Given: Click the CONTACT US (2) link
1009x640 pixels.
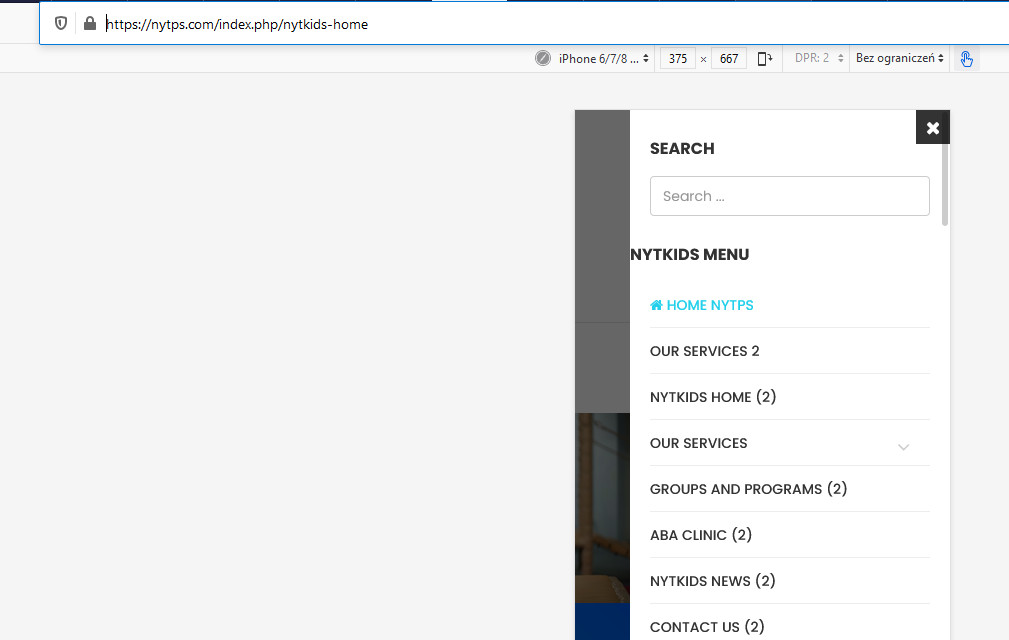Looking at the screenshot, I should [706, 627].
